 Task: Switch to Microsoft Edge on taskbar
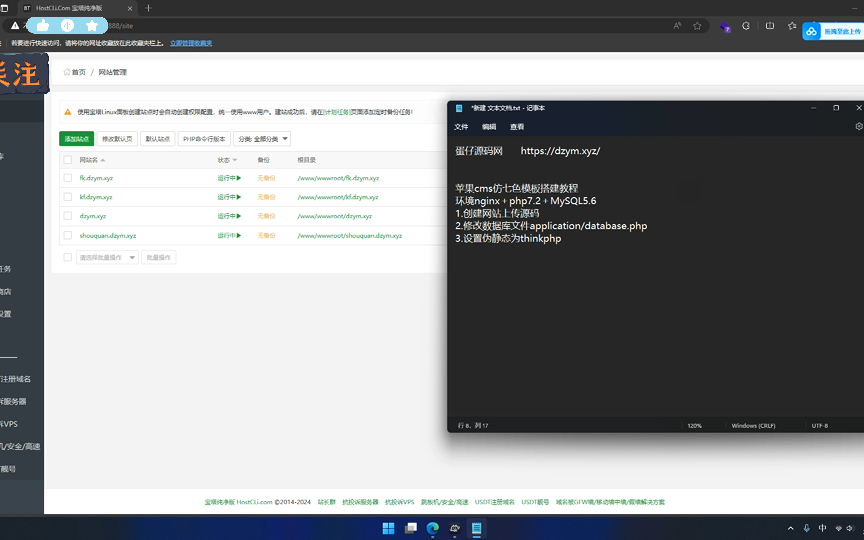click(433, 528)
